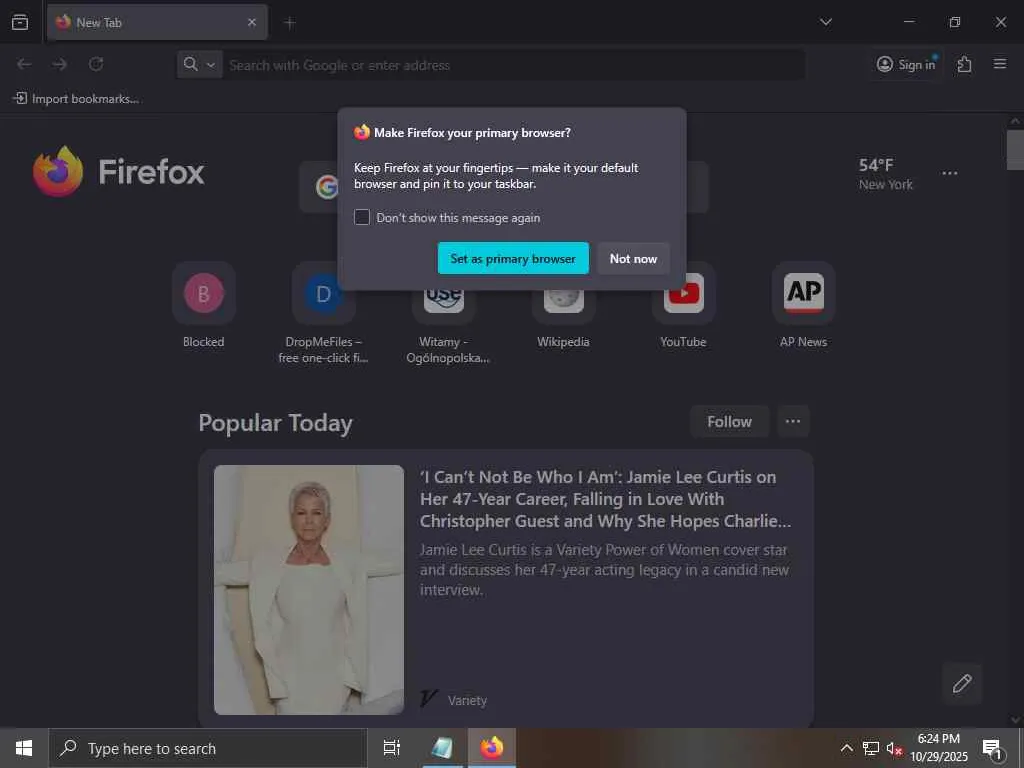This screenshot has height=768, width=1024.
Task: Follow the Popular Today section
Action: pos(729,422)
